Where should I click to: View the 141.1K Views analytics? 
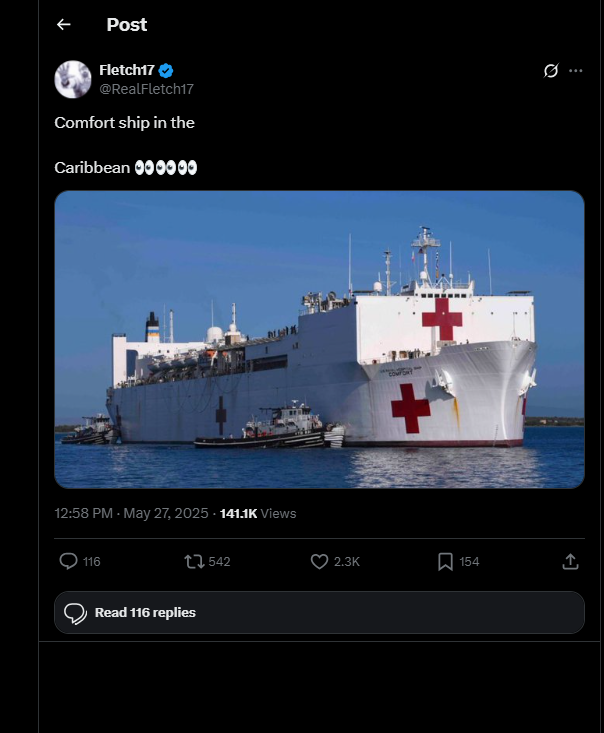pos(258,513)
